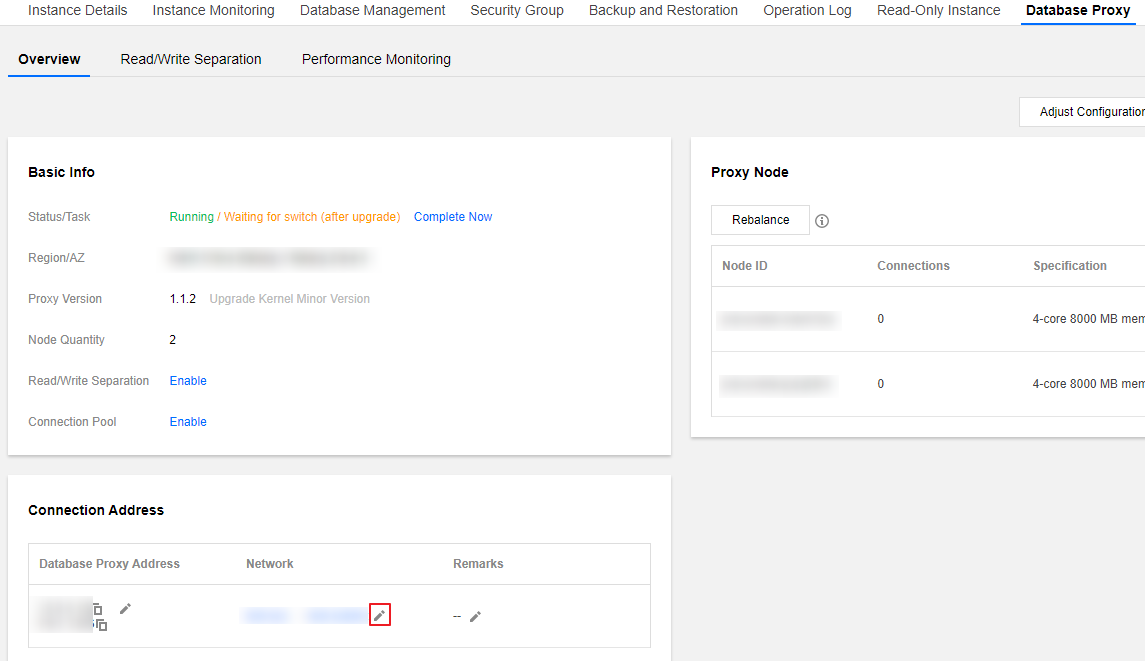Viewport: 1145px width, 661px height.
Task: Open the Operation Log tab
Action: pos(807,10)
